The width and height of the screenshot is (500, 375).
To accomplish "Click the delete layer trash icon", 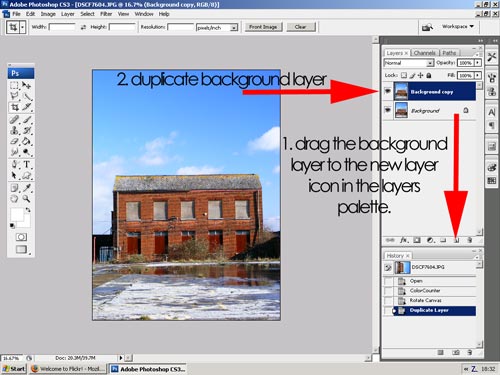I will pos(469,240).
